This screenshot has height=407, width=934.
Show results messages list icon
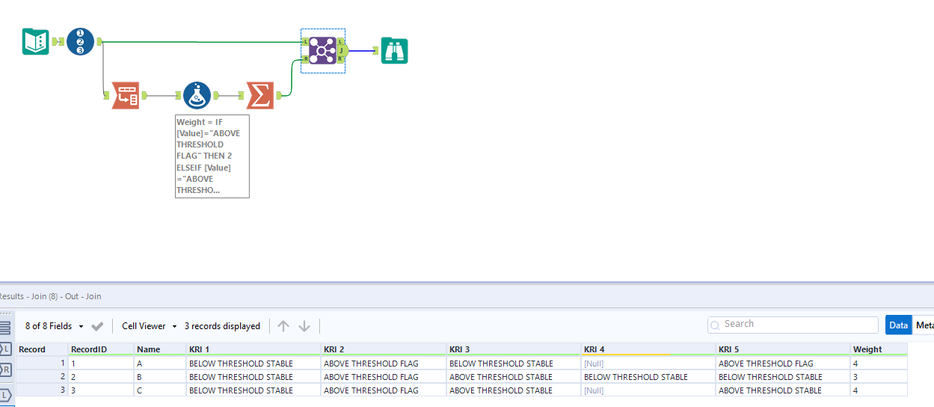click(x=5, y=327)
